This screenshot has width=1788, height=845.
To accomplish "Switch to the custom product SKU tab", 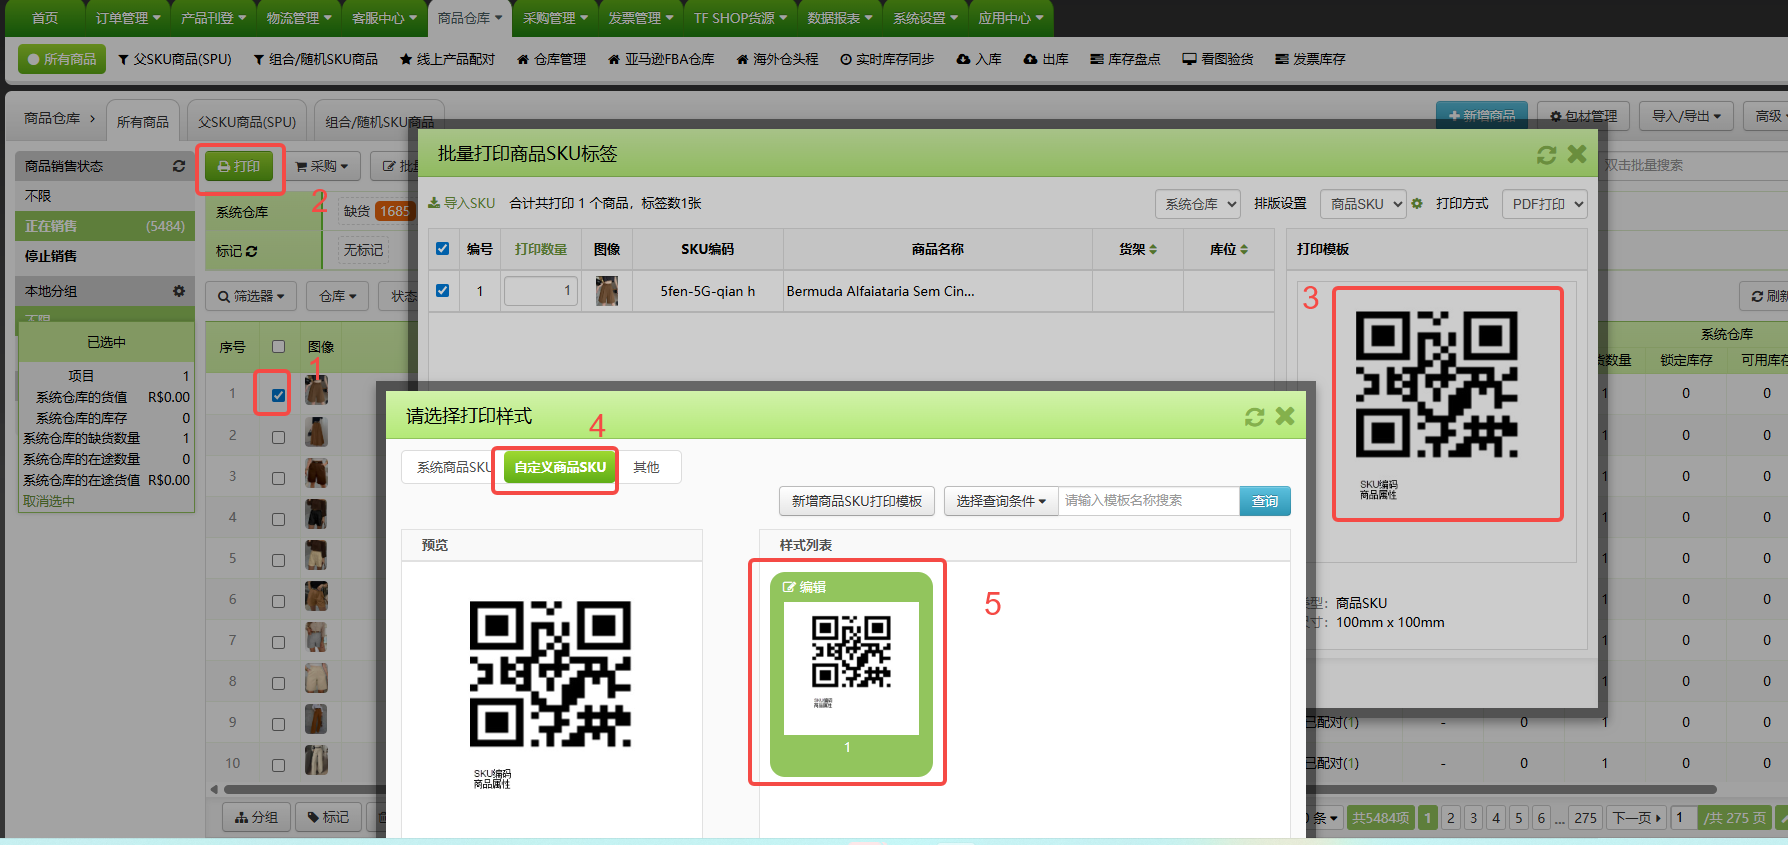I will click(x=559, y=467).
